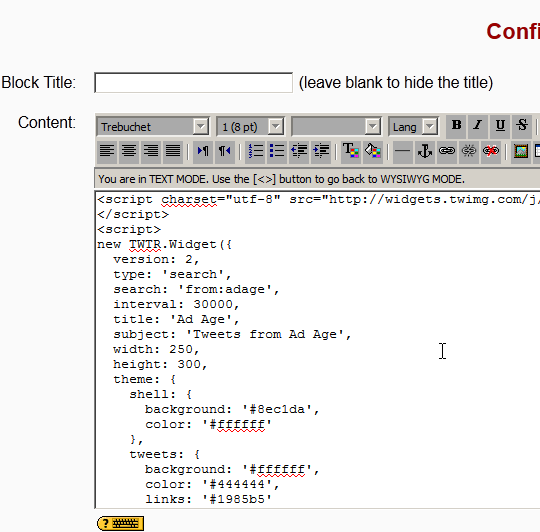The width and height of the screenshot is (540, 532).
Task: Click line "new TWTR.Widget({"
Action: tap(165, 244)
